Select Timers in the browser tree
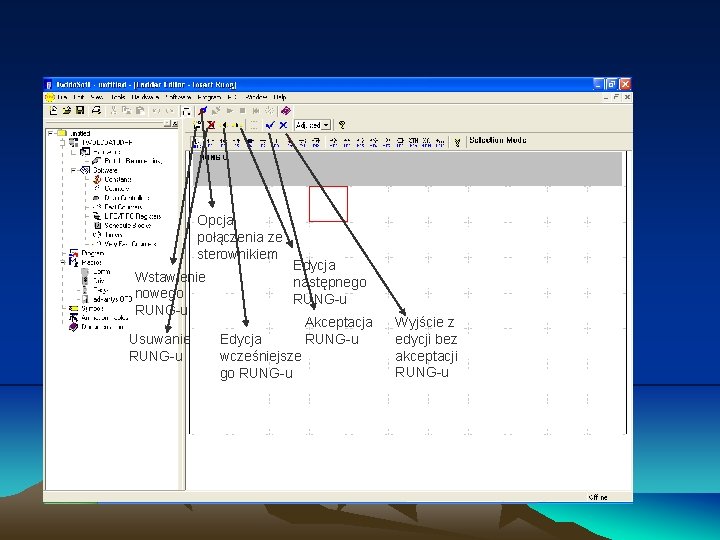 [113, 235]
